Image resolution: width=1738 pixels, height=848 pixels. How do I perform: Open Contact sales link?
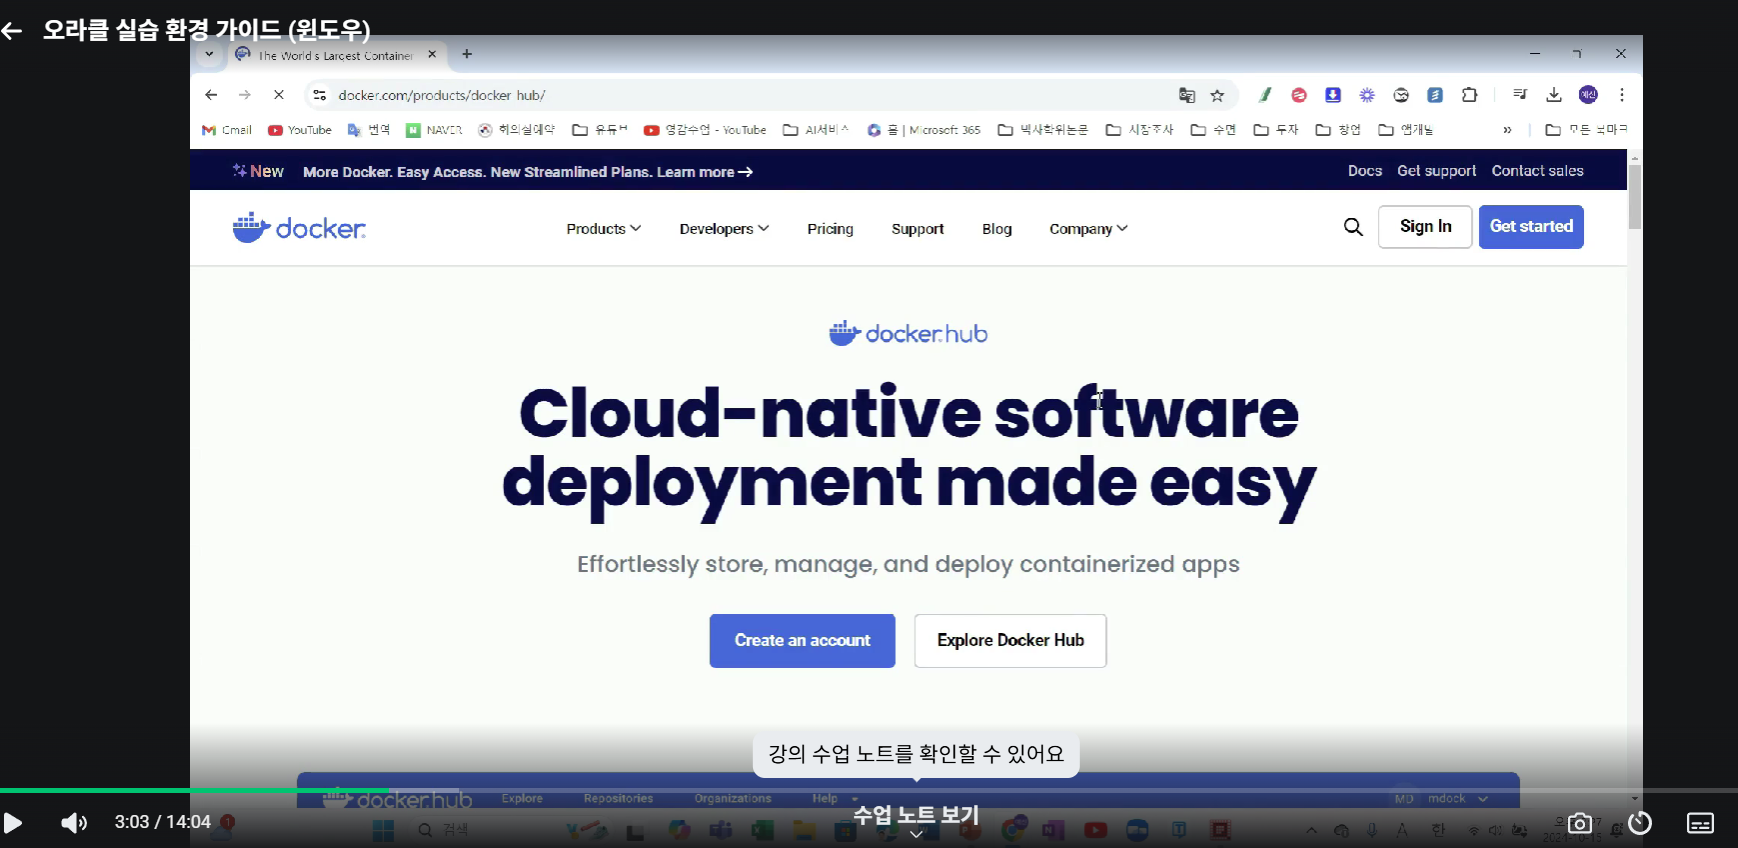[1538, 171]
